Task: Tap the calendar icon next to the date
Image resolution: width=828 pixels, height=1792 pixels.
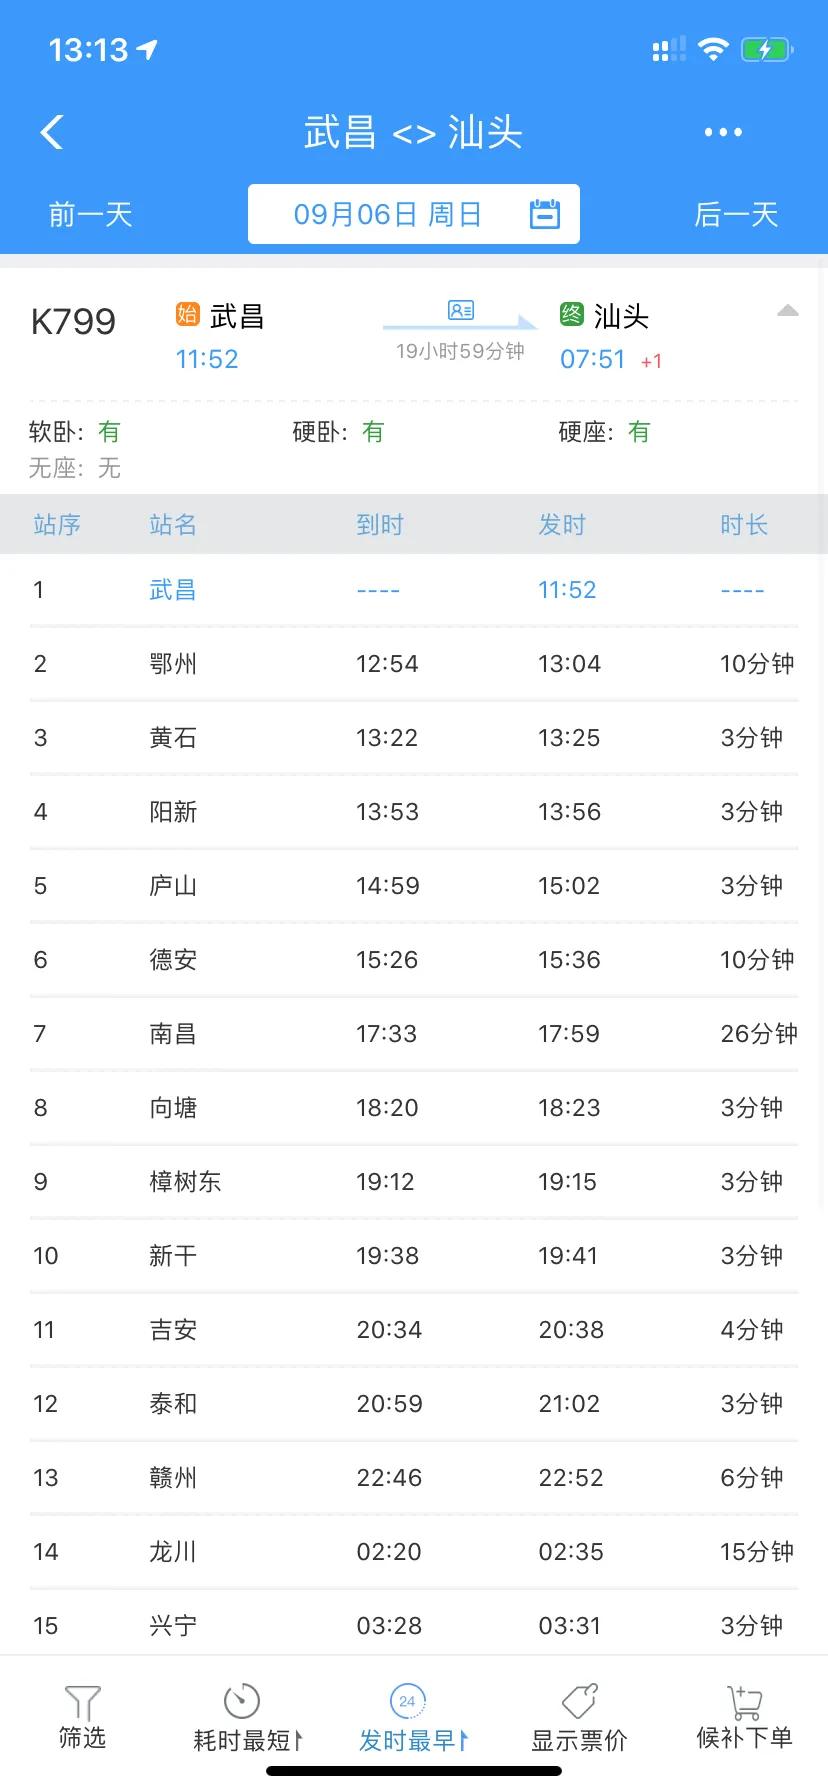Action: 544,213
